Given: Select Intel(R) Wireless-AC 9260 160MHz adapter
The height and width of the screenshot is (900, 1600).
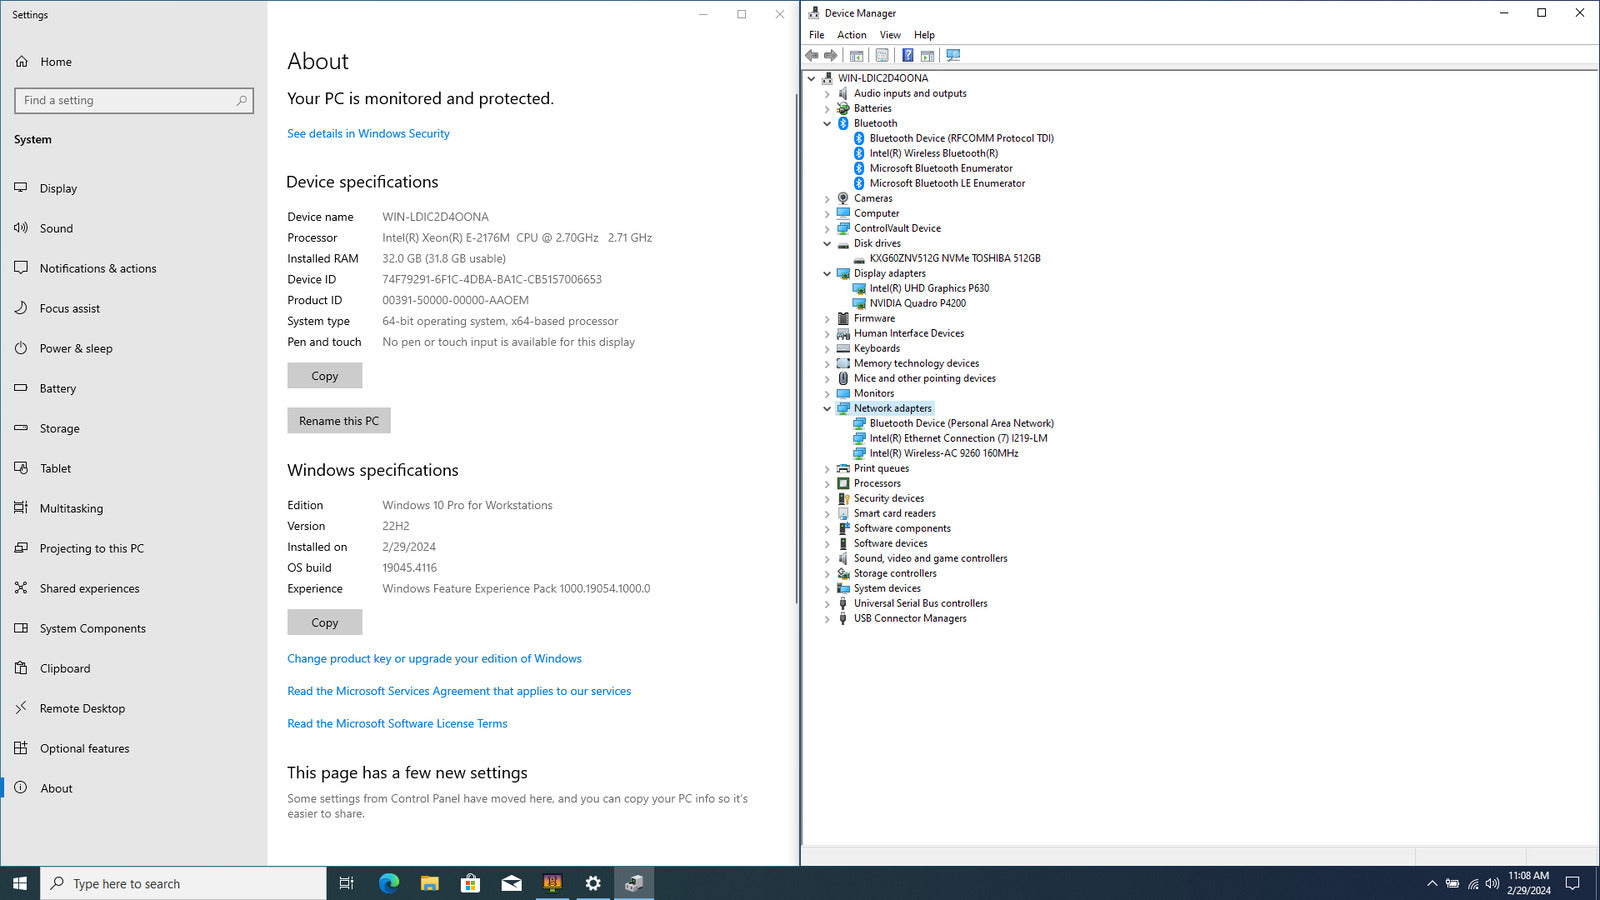Looking at the screenshot, I should 943,453.
